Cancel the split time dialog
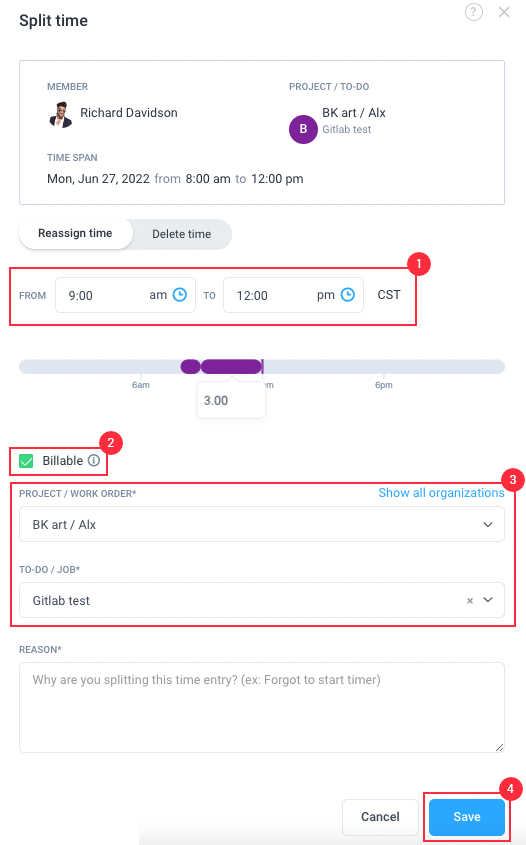Image resolution: width=526 pixels, height=845 pixels. pos(380,816)
